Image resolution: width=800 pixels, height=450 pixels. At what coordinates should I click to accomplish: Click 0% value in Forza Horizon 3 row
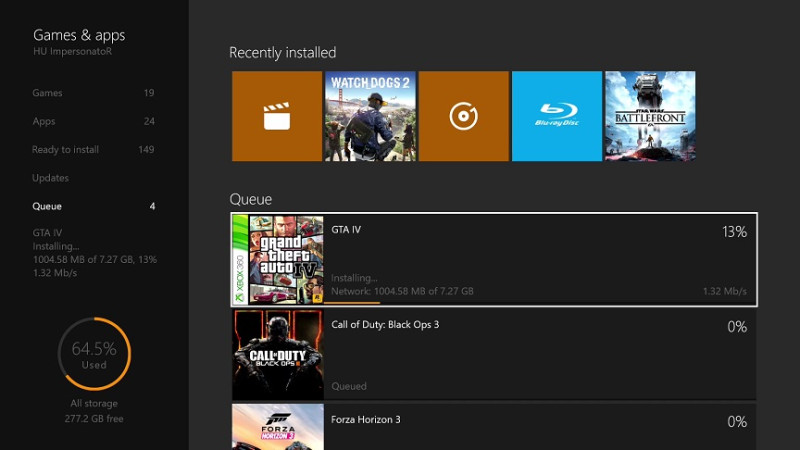737,421
